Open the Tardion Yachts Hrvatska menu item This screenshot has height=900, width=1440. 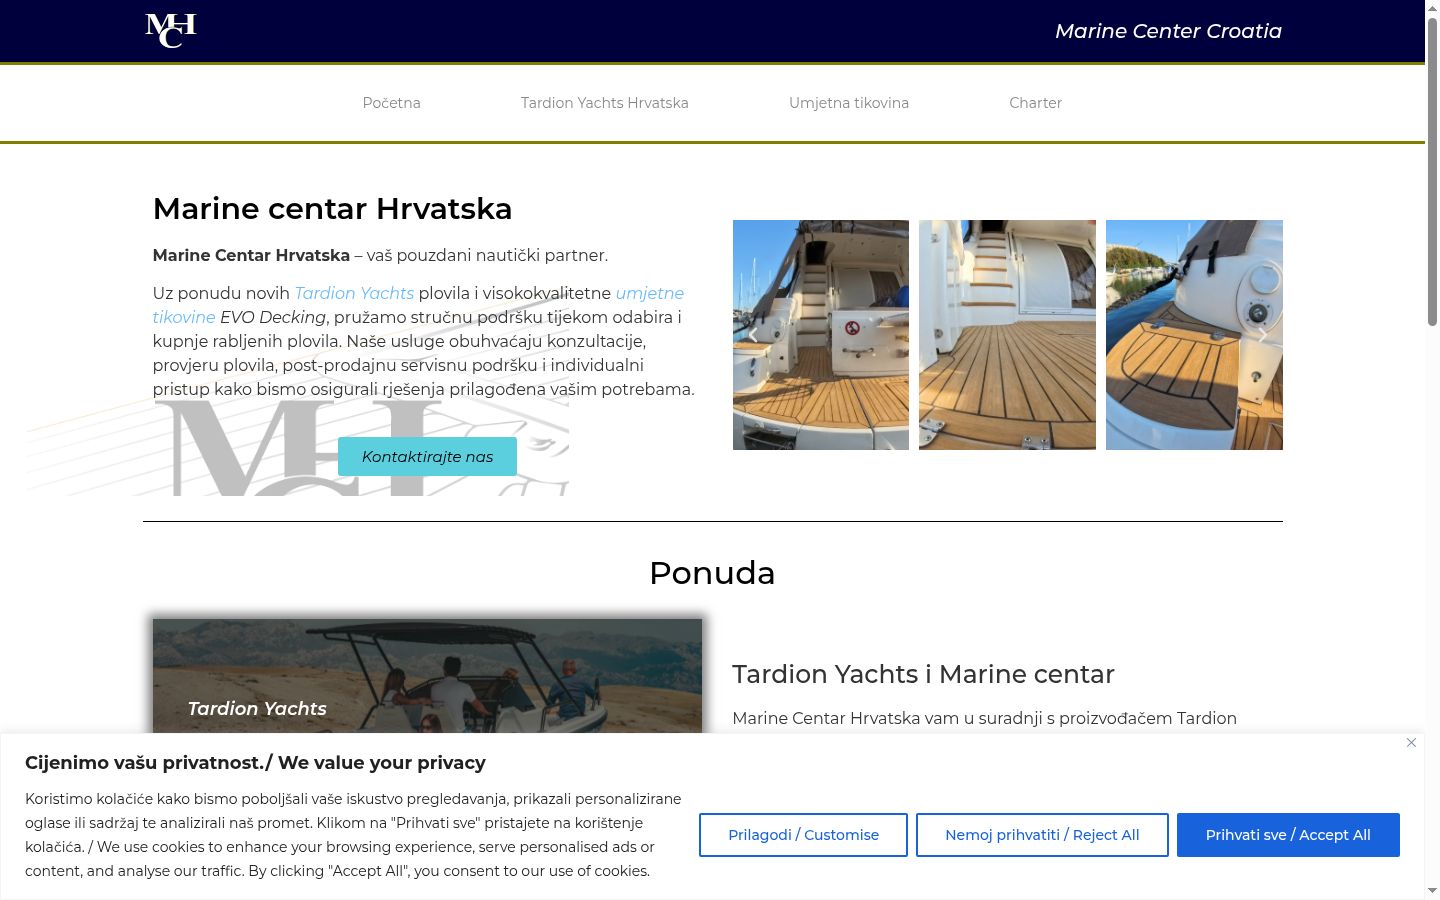pos(605,103)
